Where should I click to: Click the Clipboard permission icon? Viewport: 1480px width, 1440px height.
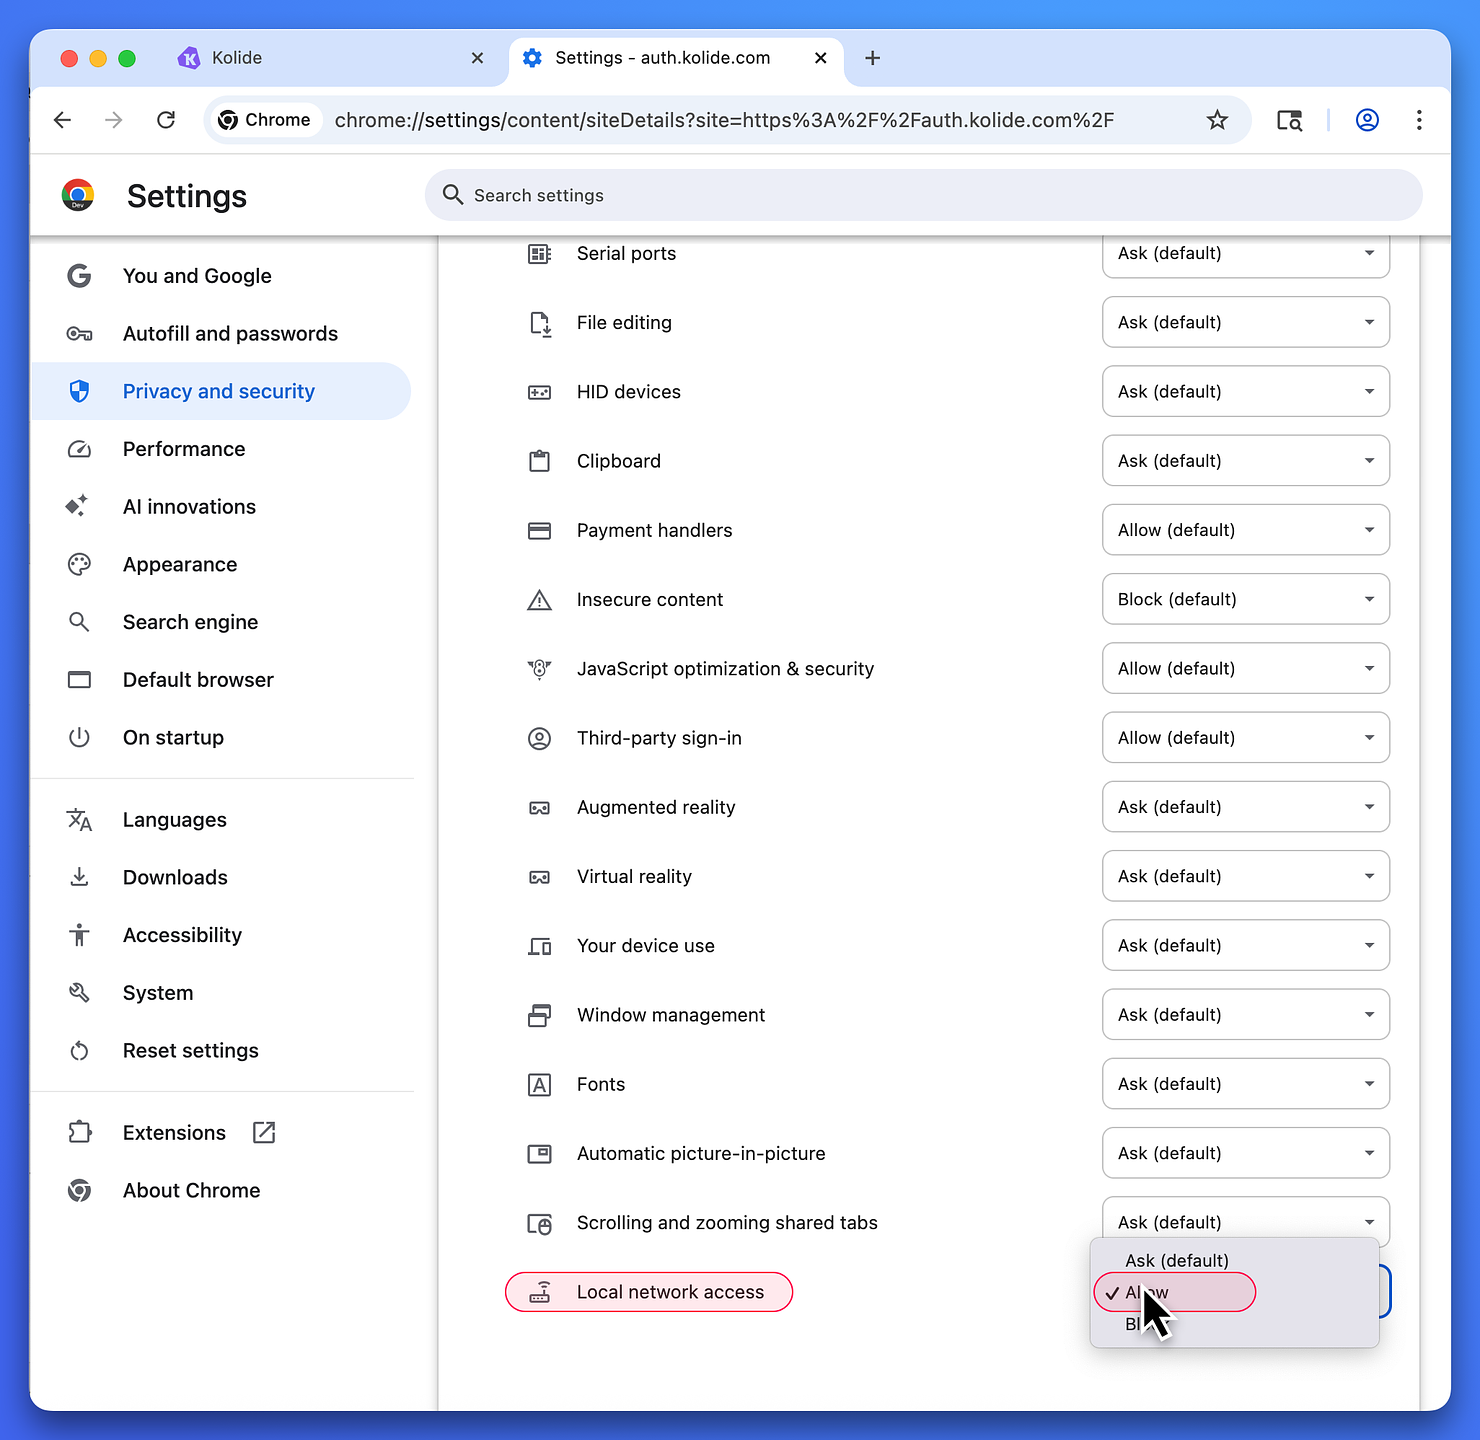click(540, 461)
